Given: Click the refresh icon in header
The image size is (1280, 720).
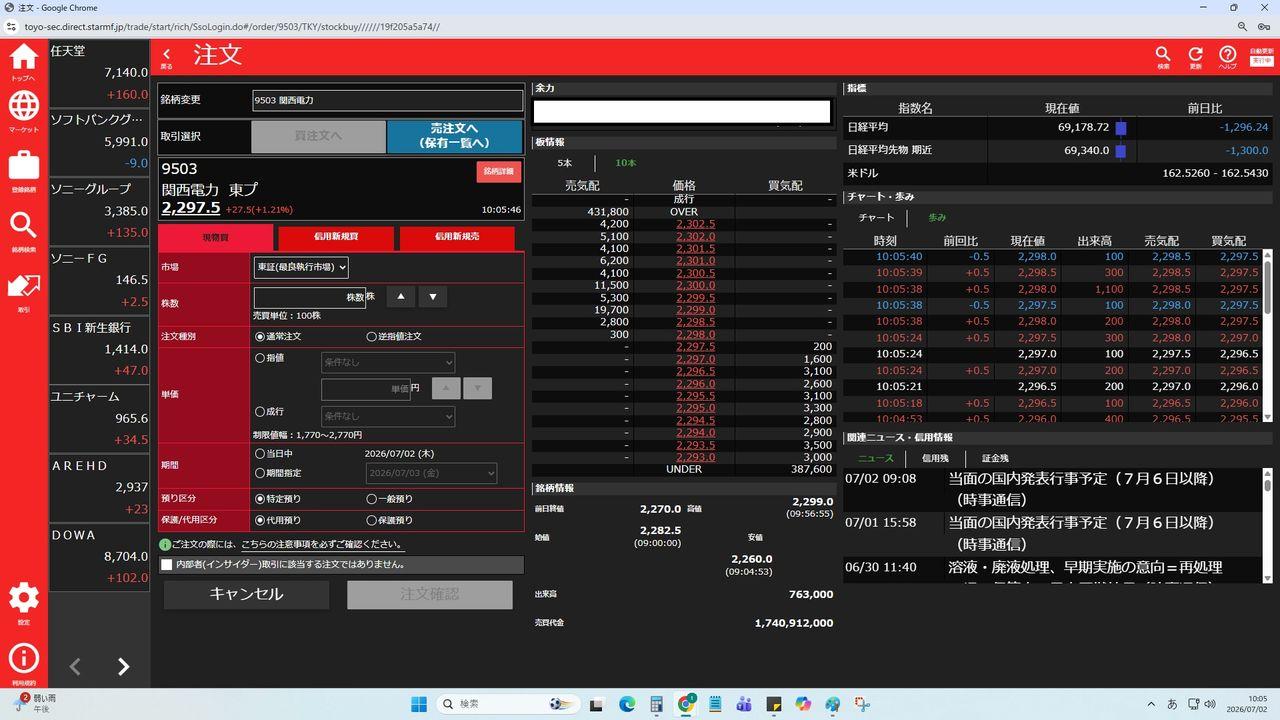Looking at the screenshot, I should coord(1195,58).
